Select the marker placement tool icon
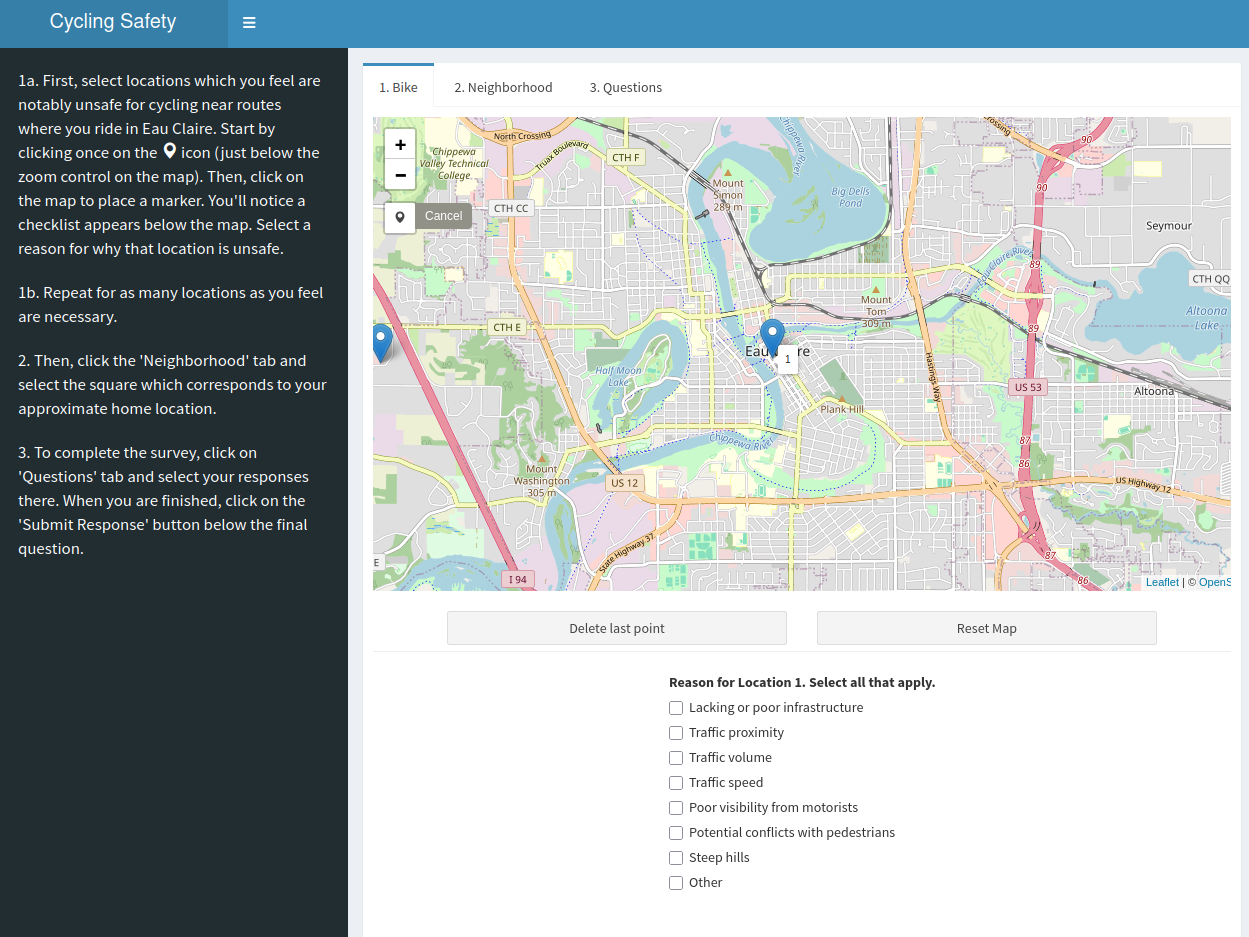This screenshot has height=937, width=1249. click(400, 217)
